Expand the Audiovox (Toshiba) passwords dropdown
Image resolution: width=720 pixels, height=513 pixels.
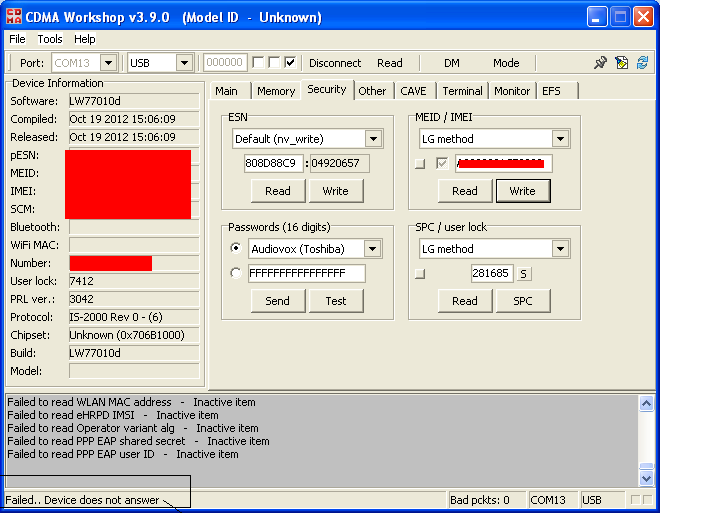tap(373, 249)
